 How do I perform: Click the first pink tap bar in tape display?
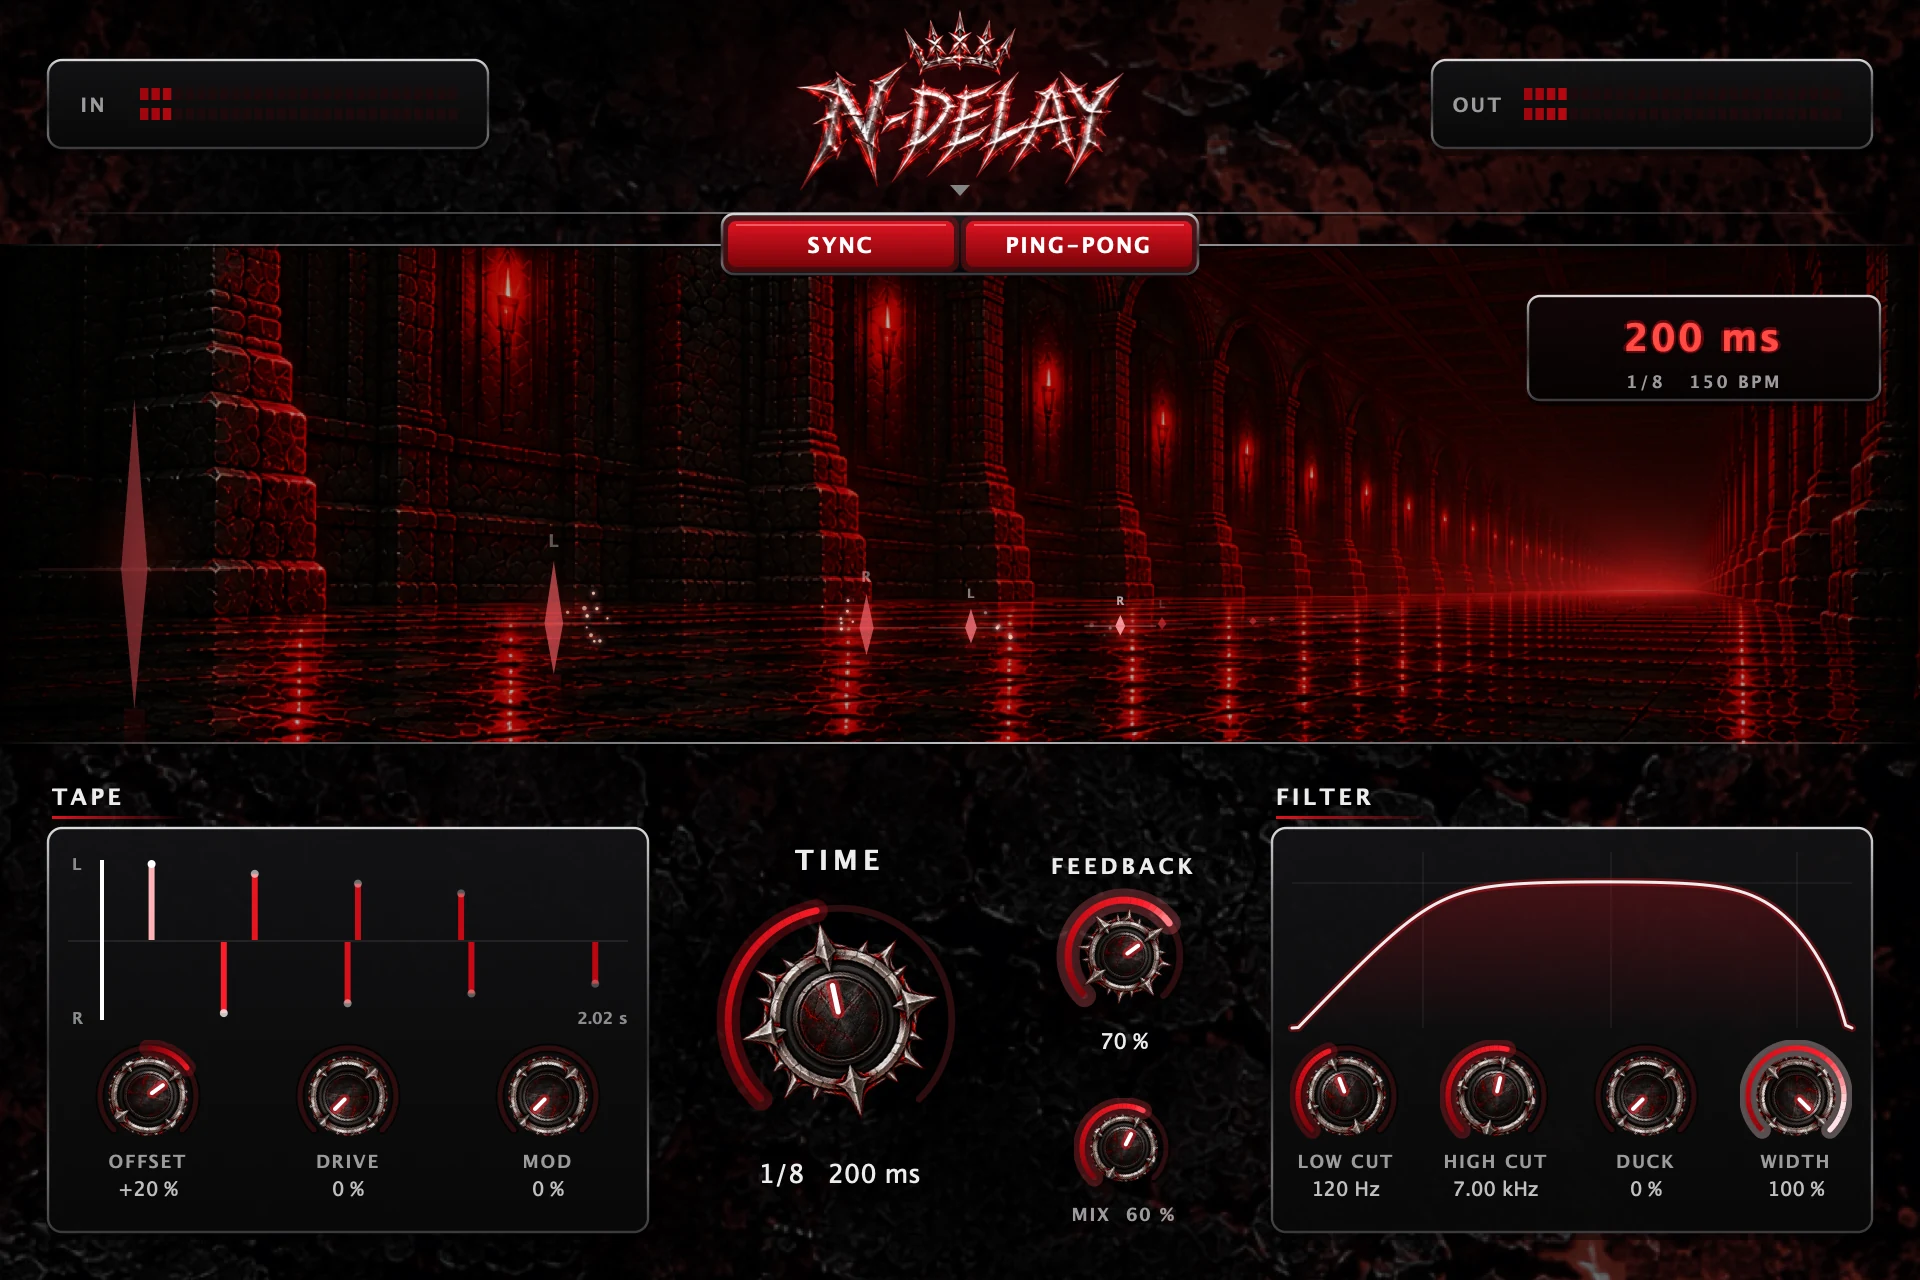(151, 900)
